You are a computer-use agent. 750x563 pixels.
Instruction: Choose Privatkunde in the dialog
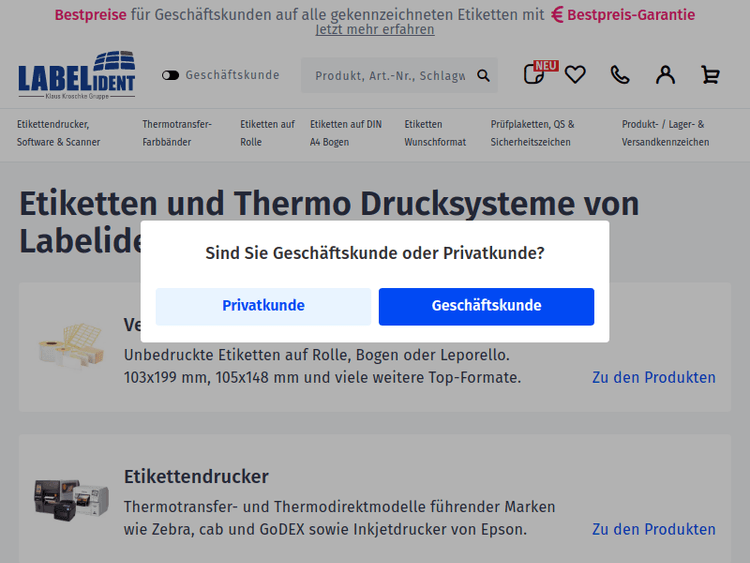(263, 306)
